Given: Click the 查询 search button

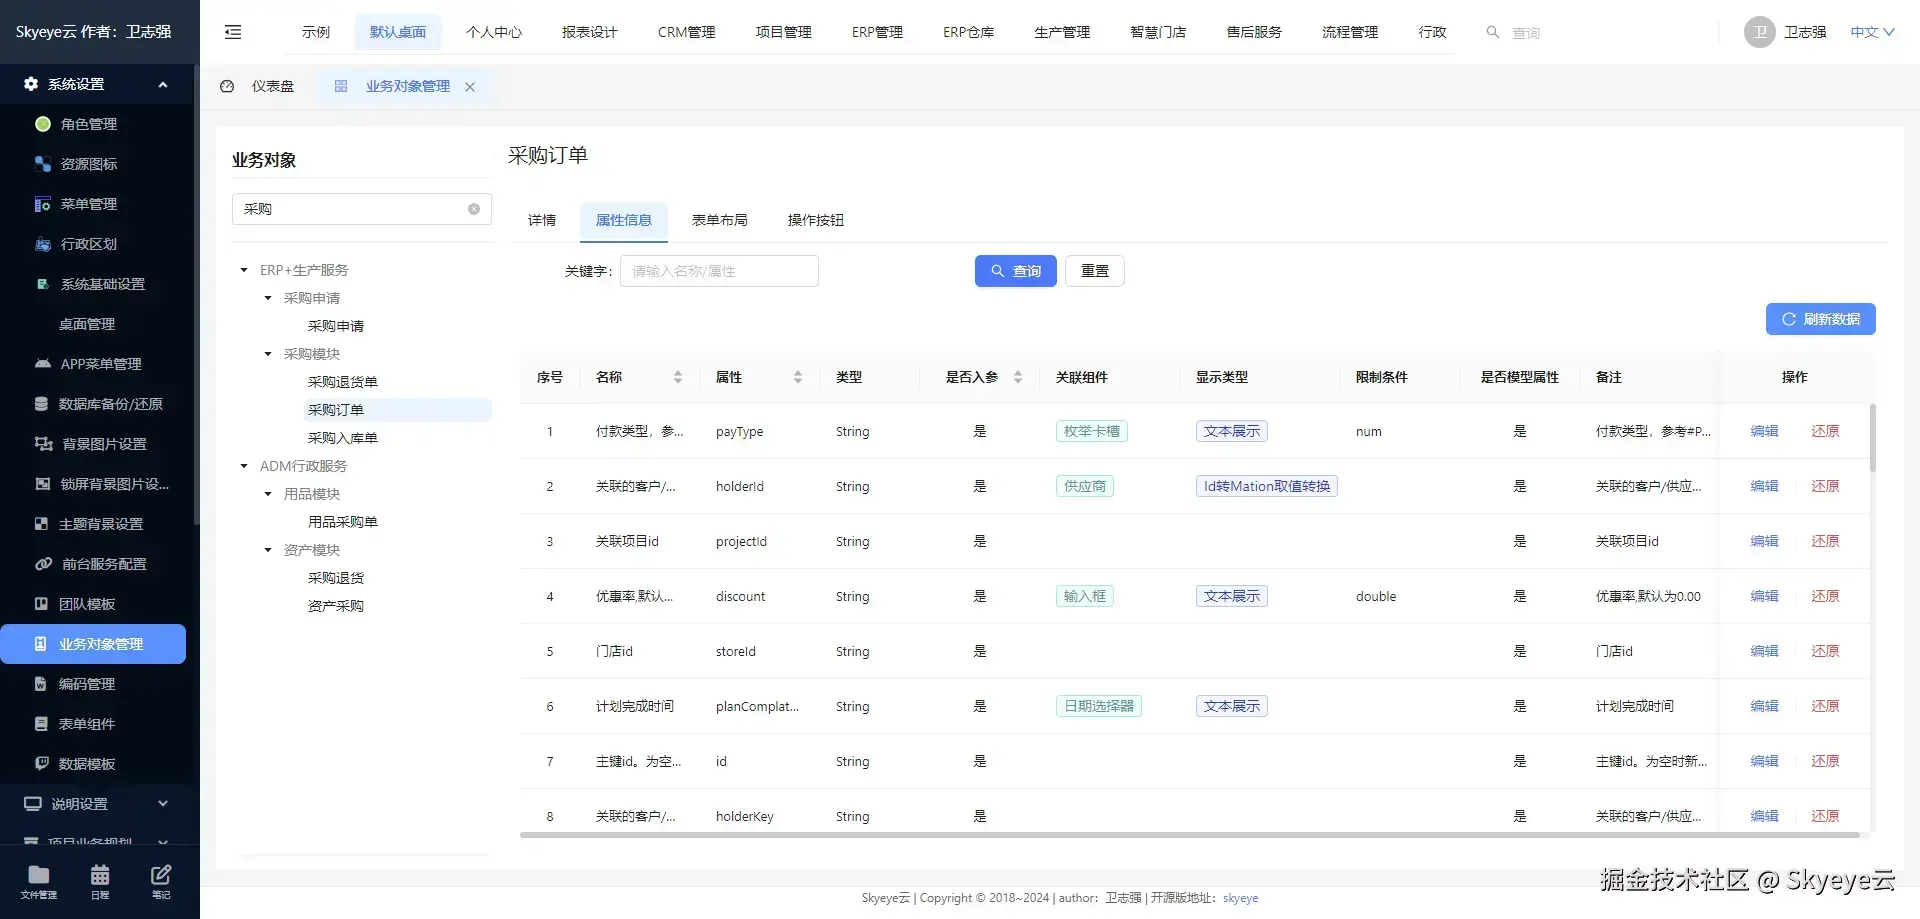Looking at the screenshot, I should pos(1016,271).
